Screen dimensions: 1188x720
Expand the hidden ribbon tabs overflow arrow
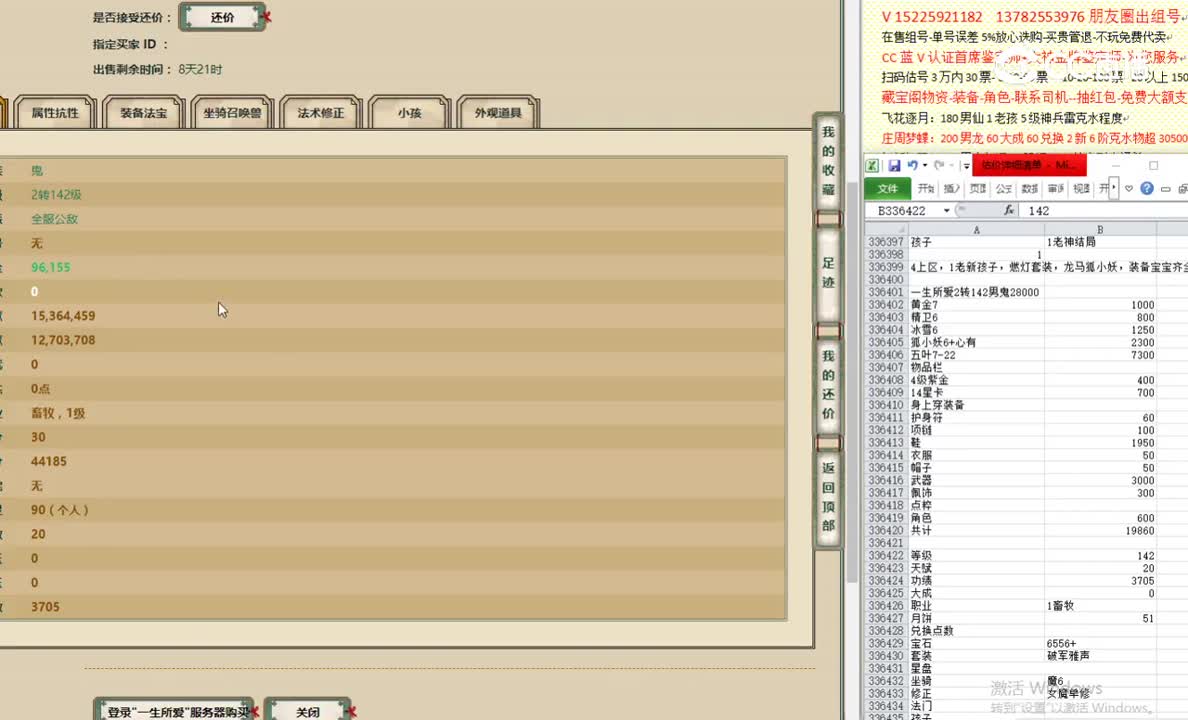[x=1112, y=188]
